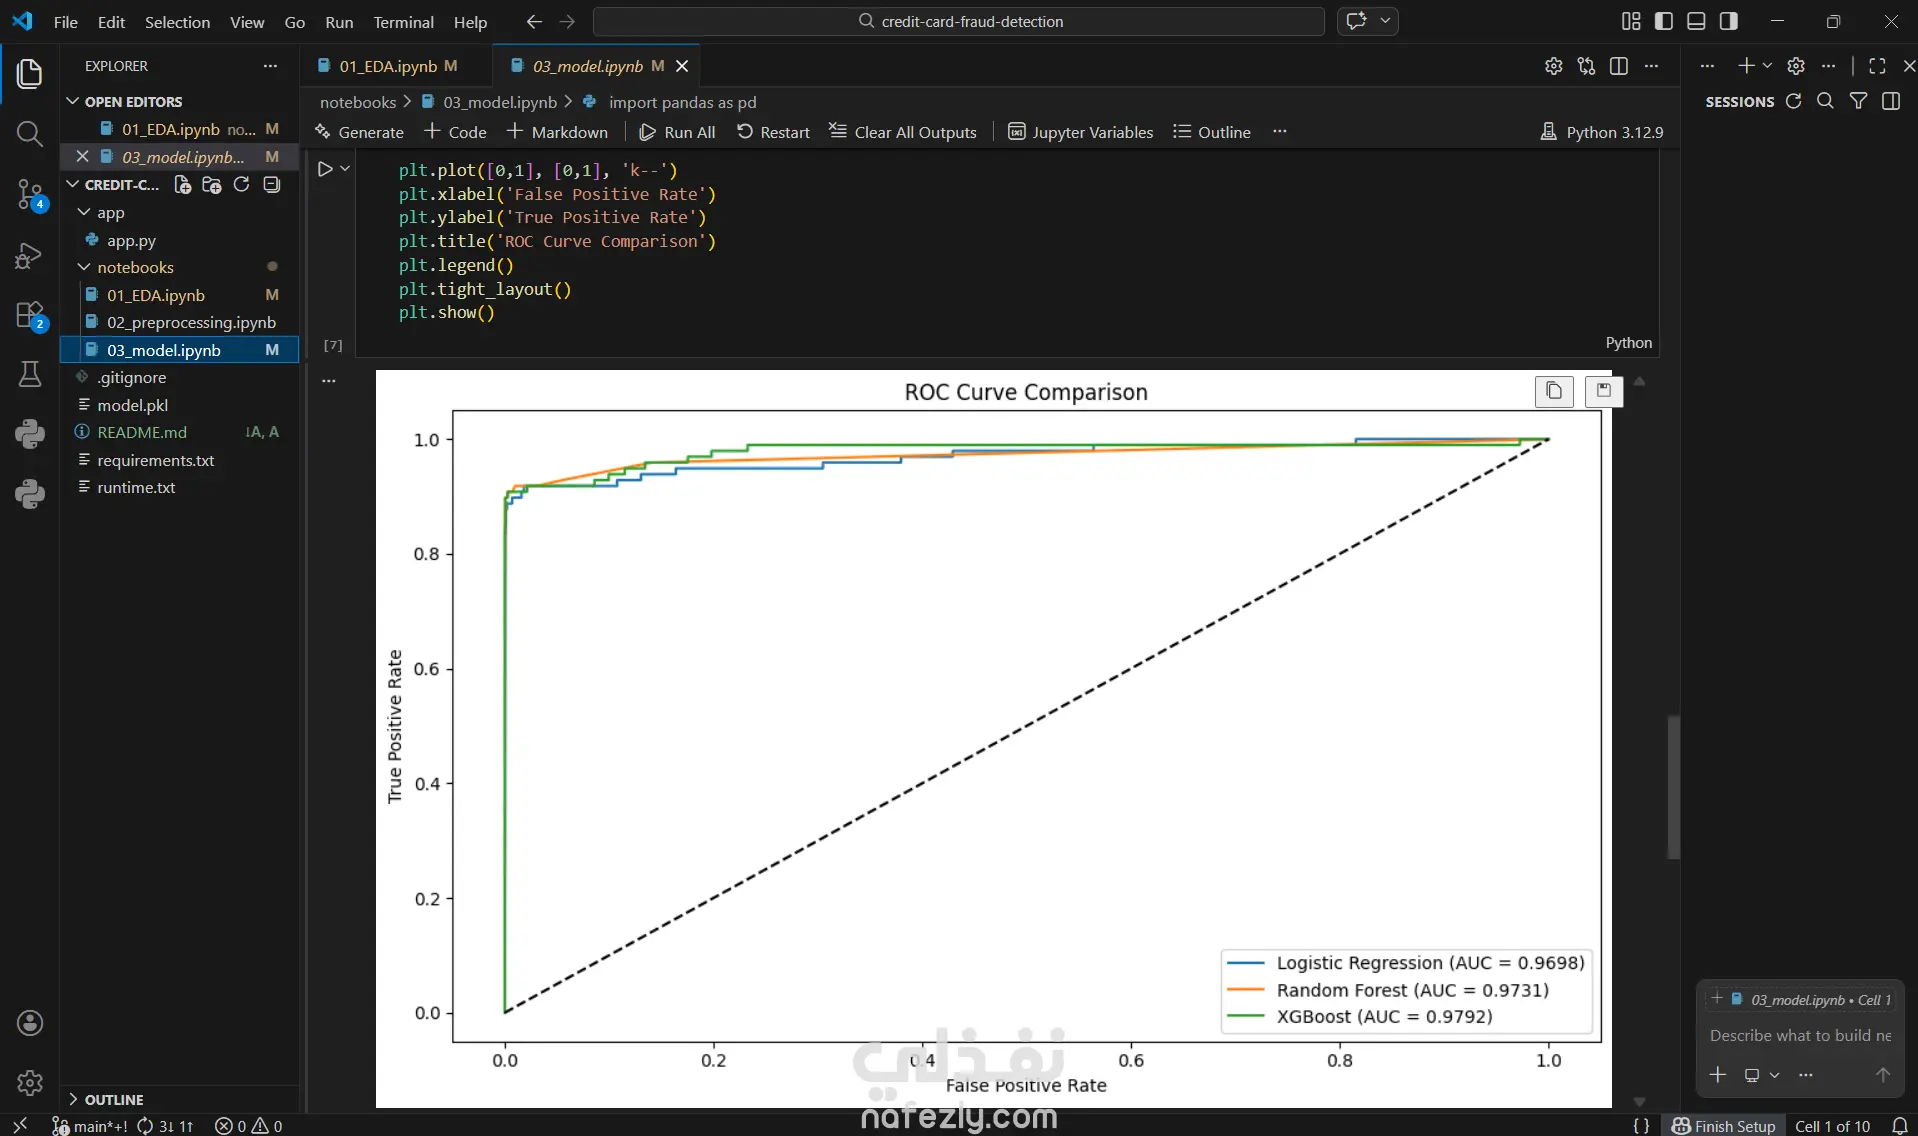Save the ROC plot output image
Viewport: 1918px width, 1136px height.
tap(1603, 391)
